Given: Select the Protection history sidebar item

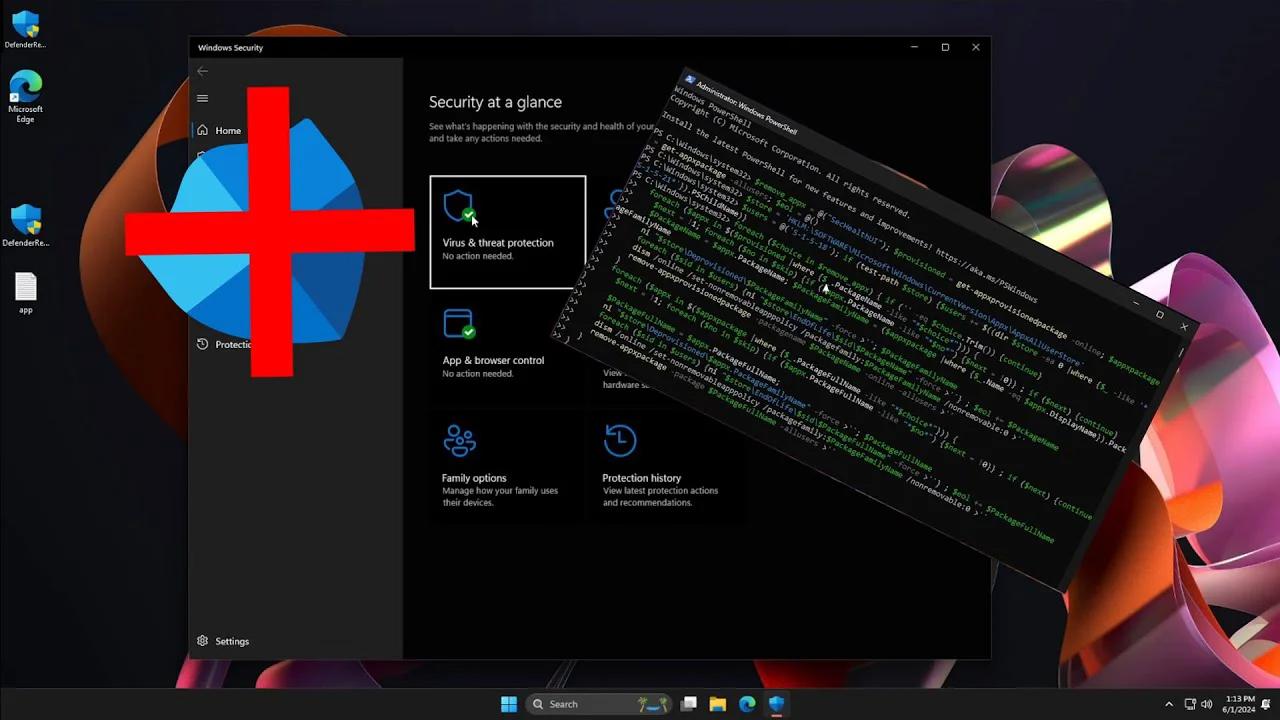Looking at the screenshot, I should point(224,344).
